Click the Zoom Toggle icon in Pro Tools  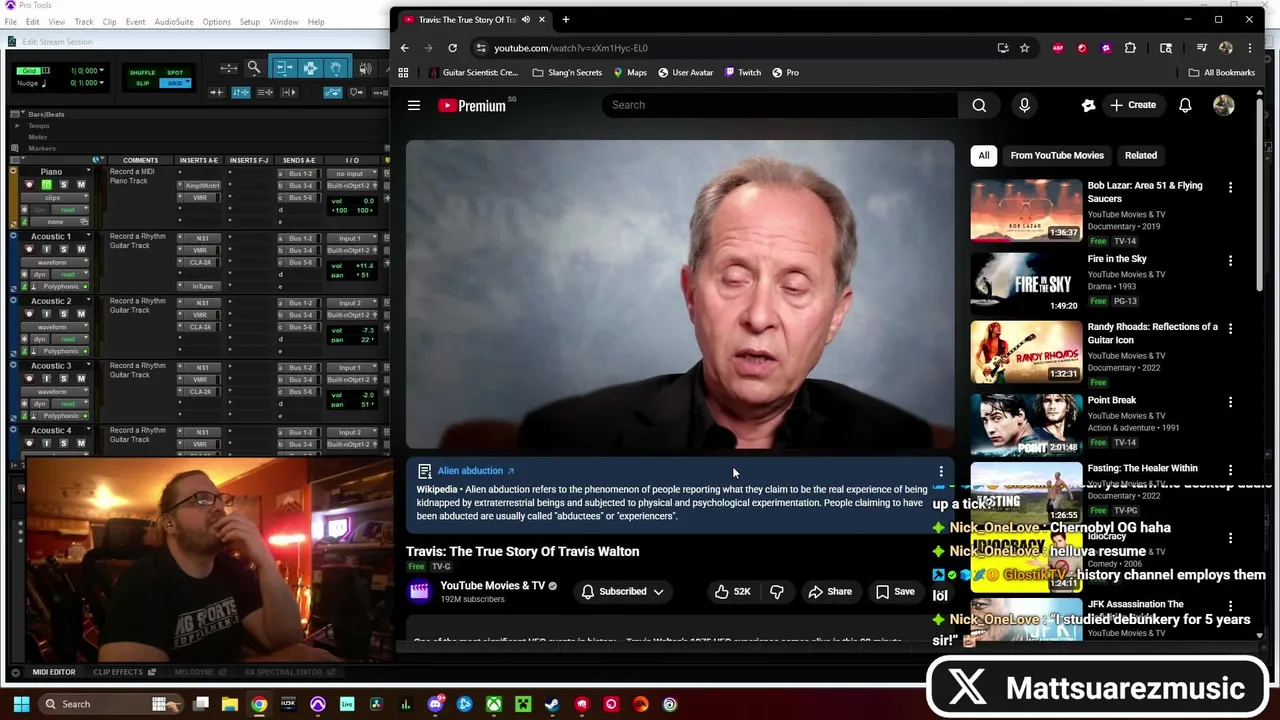click(x=228, y=68)
